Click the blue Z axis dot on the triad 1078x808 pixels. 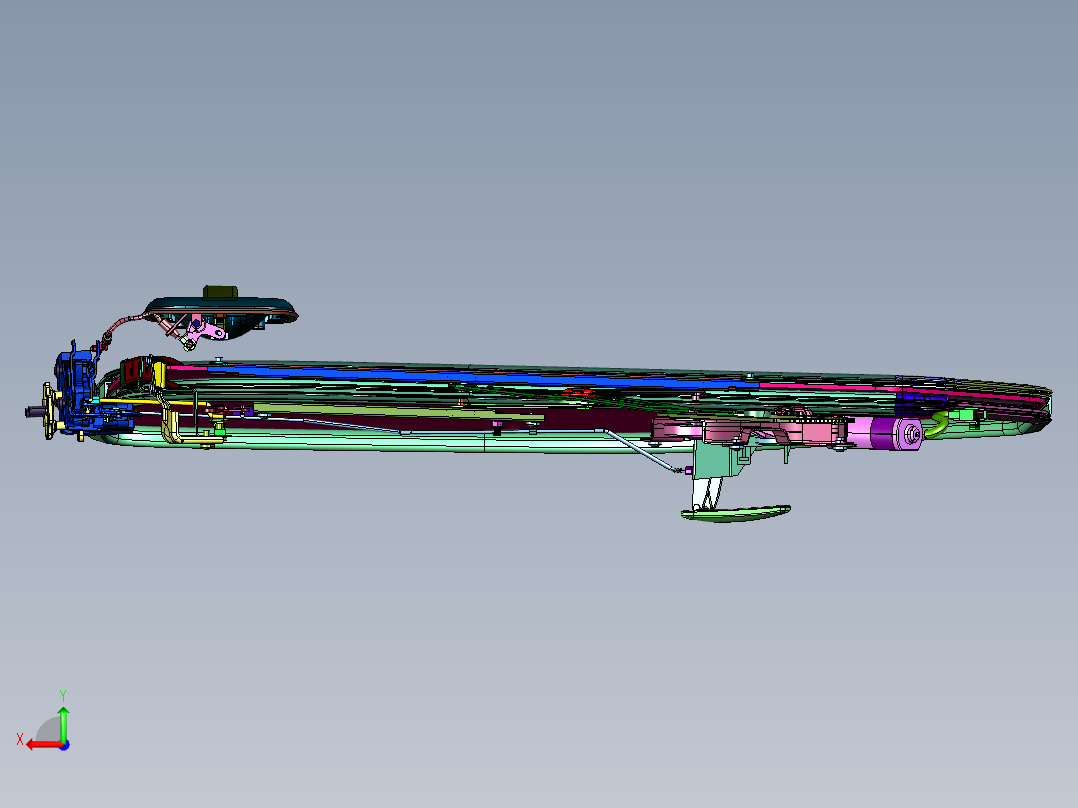coord(64,745)
